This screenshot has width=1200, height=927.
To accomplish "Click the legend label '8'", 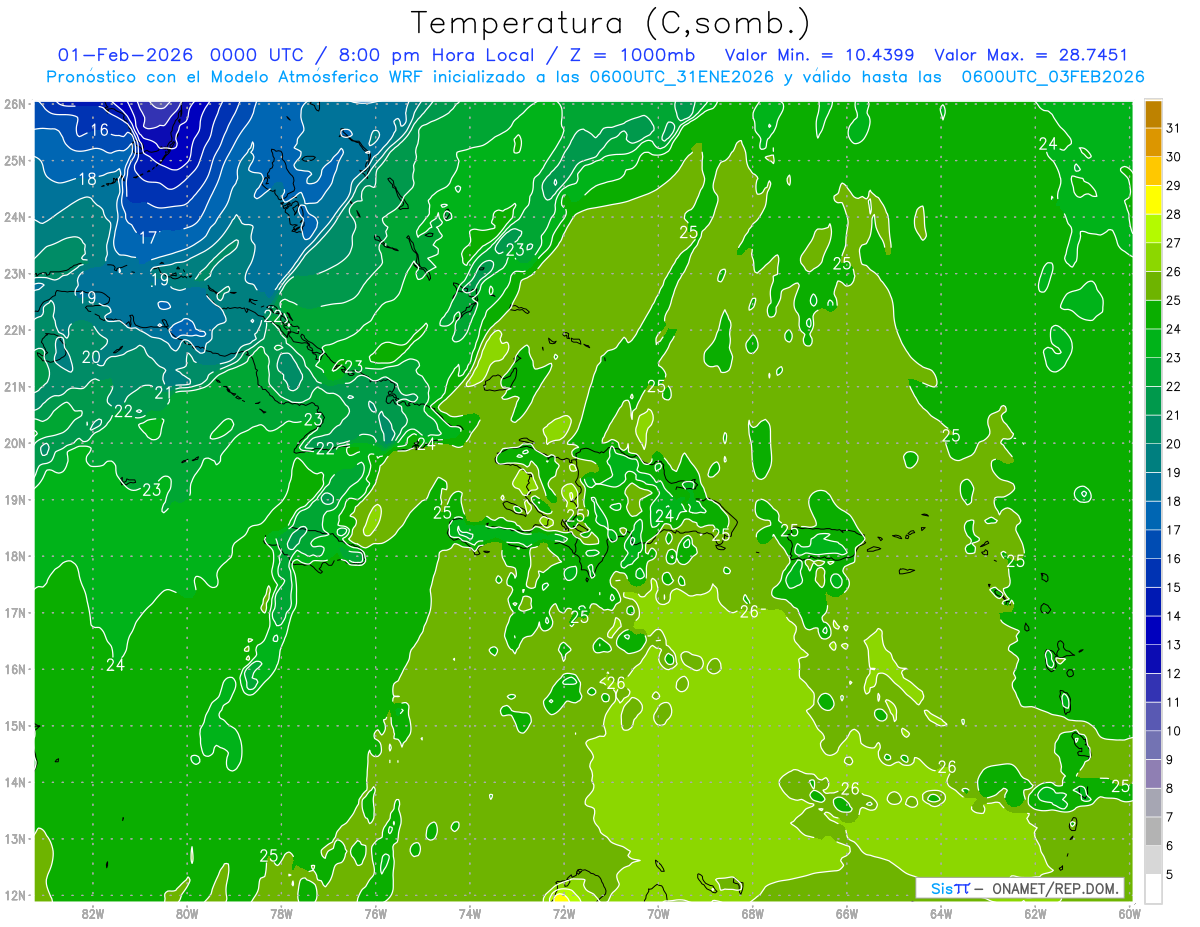I will point(1170,789).
